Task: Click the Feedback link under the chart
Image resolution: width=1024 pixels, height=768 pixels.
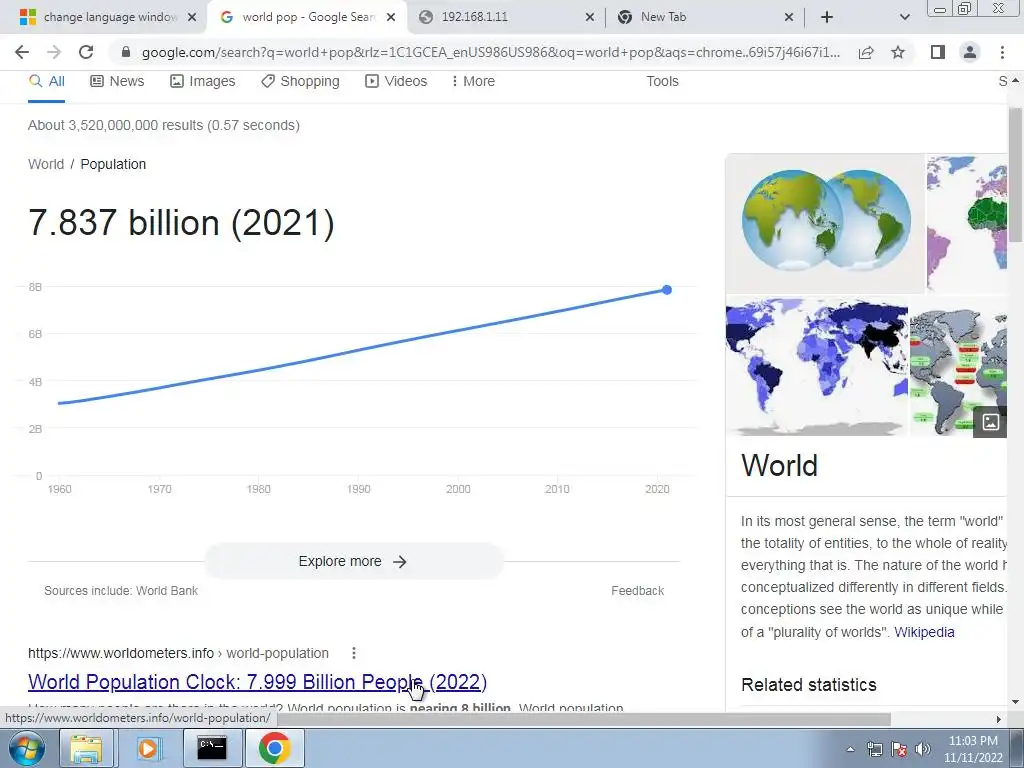Action: [637, 591]
